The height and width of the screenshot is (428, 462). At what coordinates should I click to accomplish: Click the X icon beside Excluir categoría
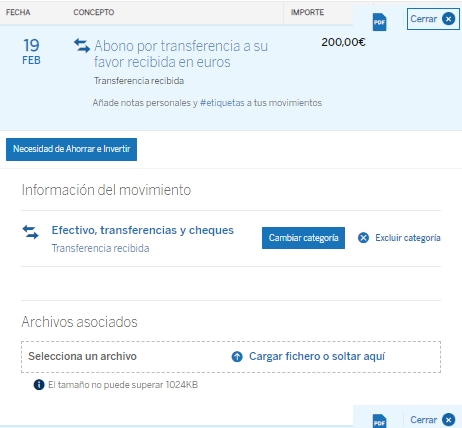363,238
